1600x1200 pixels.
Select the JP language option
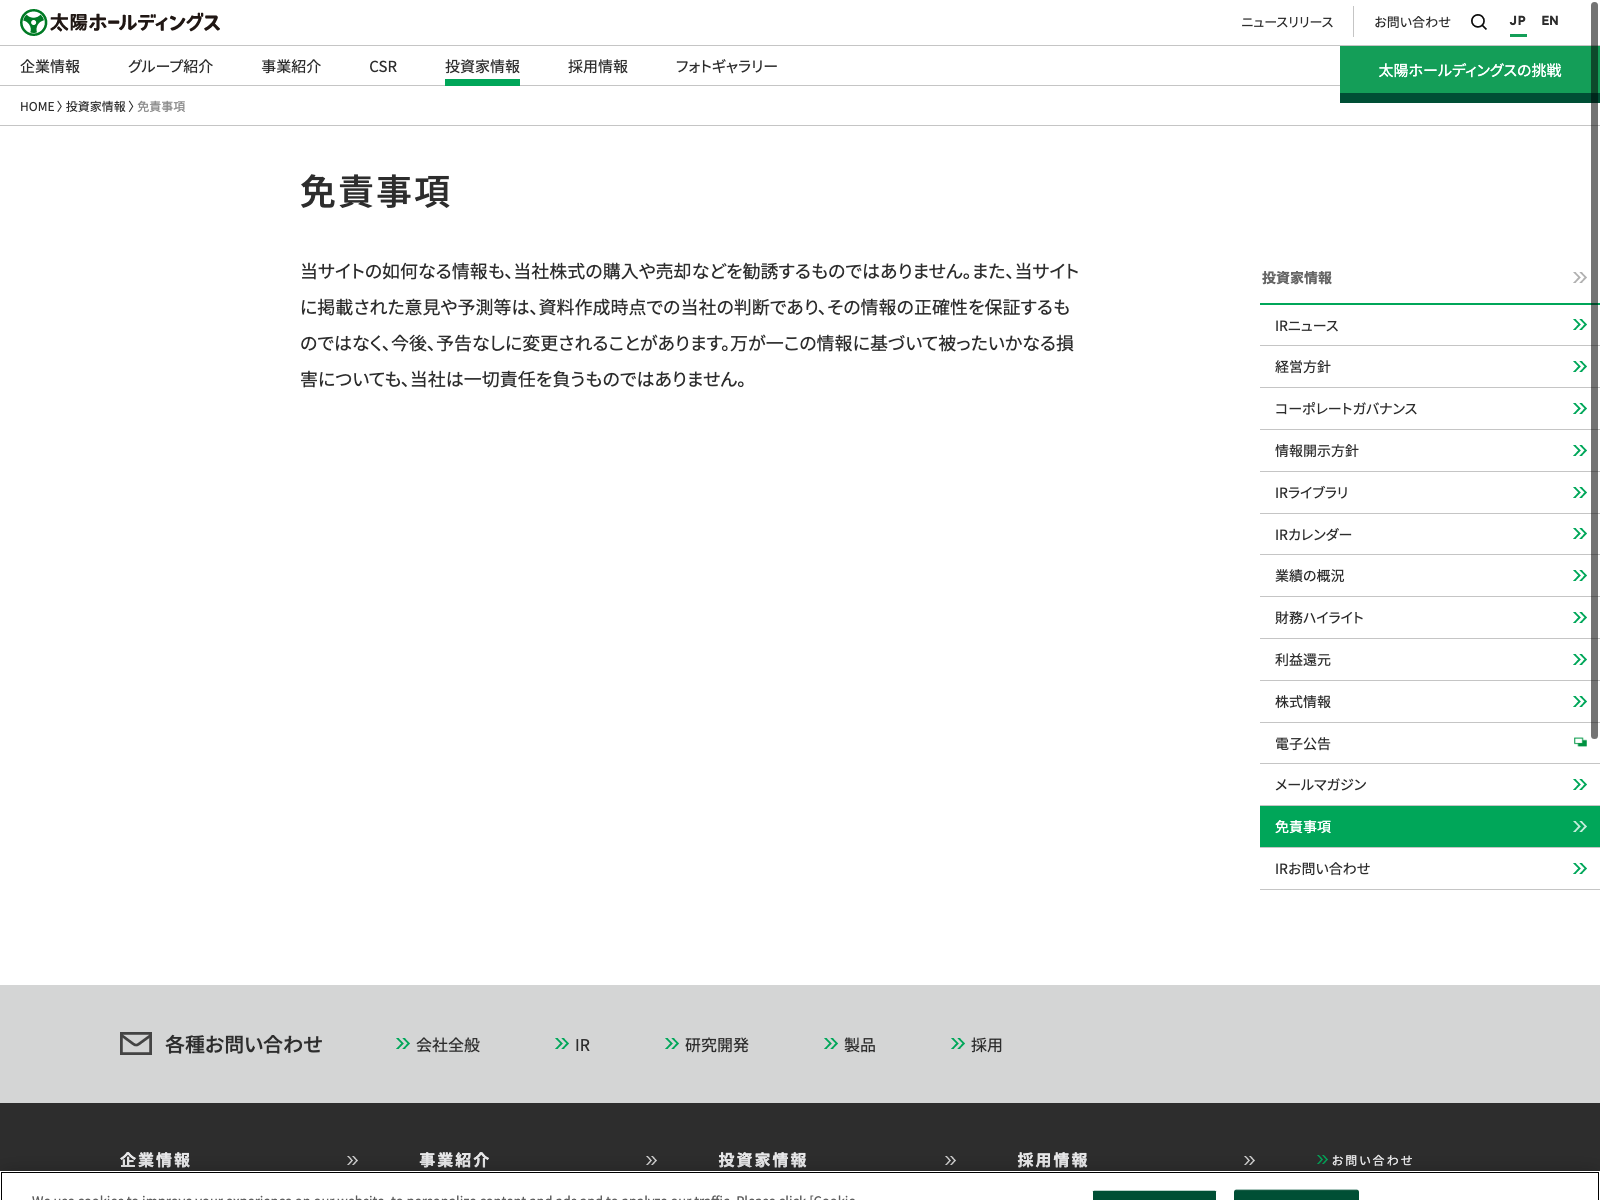pos(1517,21)
